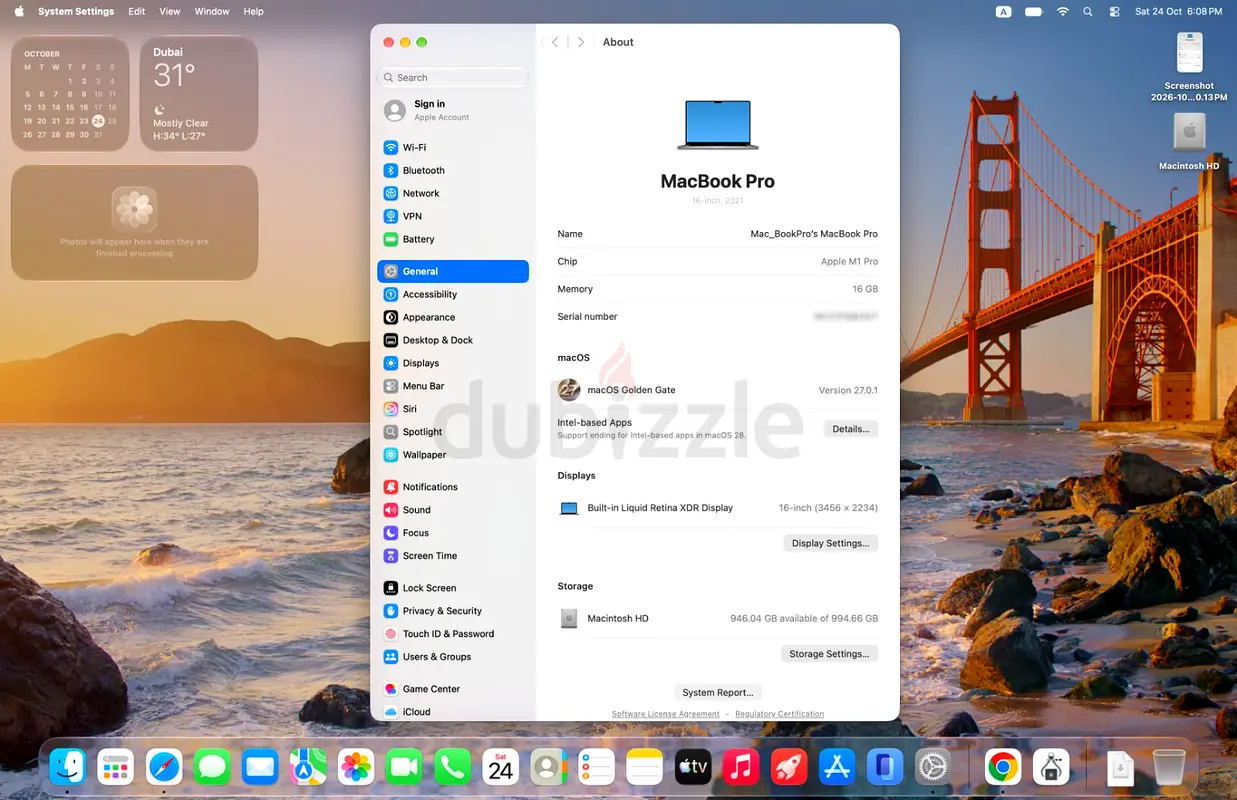The height and width of the screenshot is (800, 1237).
Task: Open the Music app in the Dock
Action: click(x=741, y=767)
